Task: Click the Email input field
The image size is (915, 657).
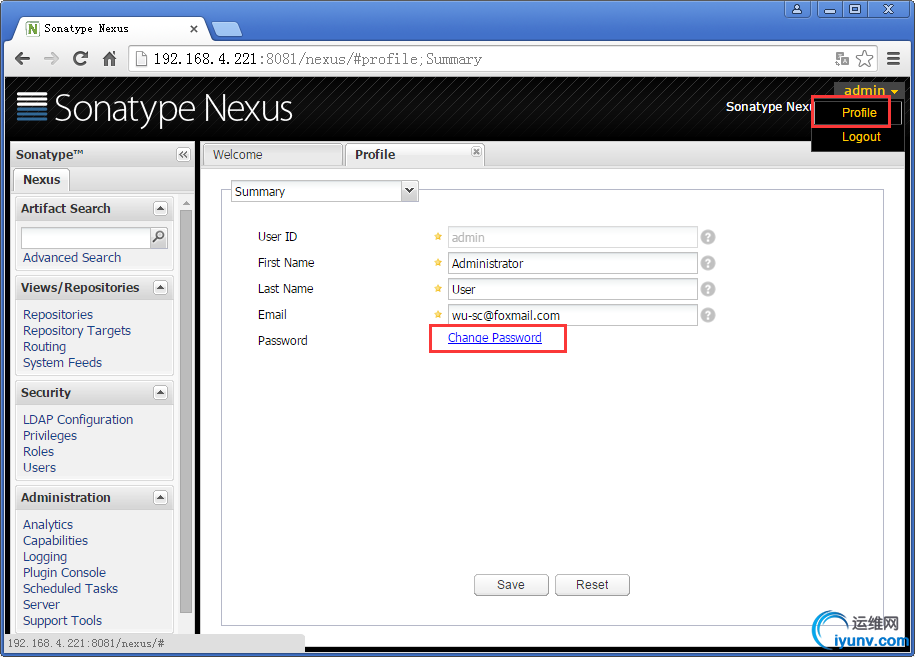Action: tap(572, 315)
